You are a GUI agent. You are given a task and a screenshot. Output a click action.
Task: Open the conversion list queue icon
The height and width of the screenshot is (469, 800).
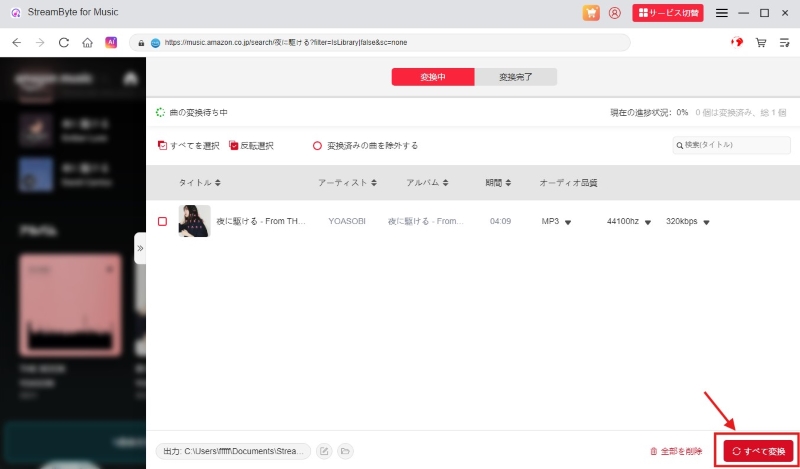coord(784,43)
